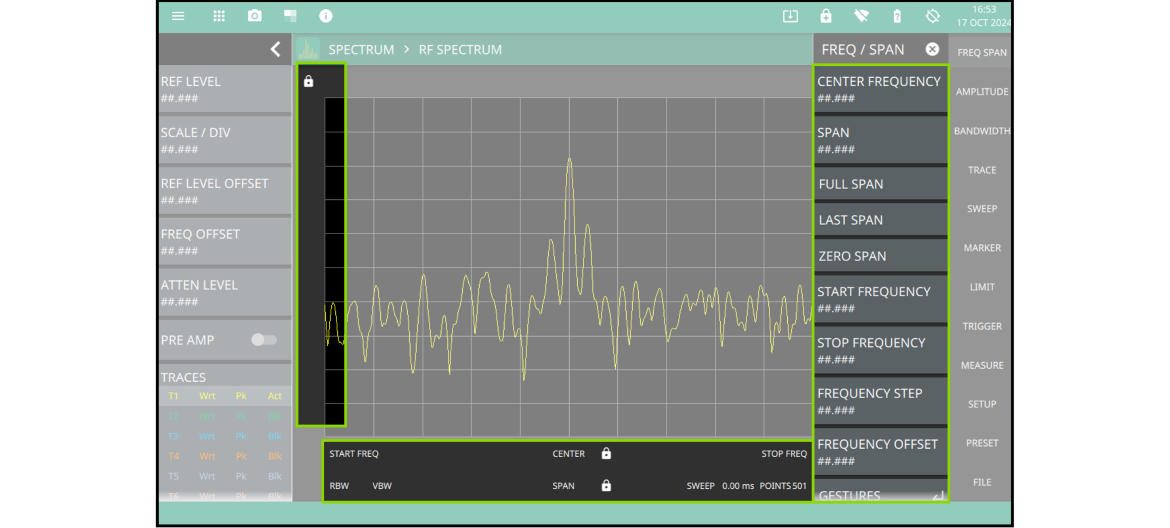The image size is (1170, 528).
Task: Open the MARKER menu tab
Action: [981, 248]
